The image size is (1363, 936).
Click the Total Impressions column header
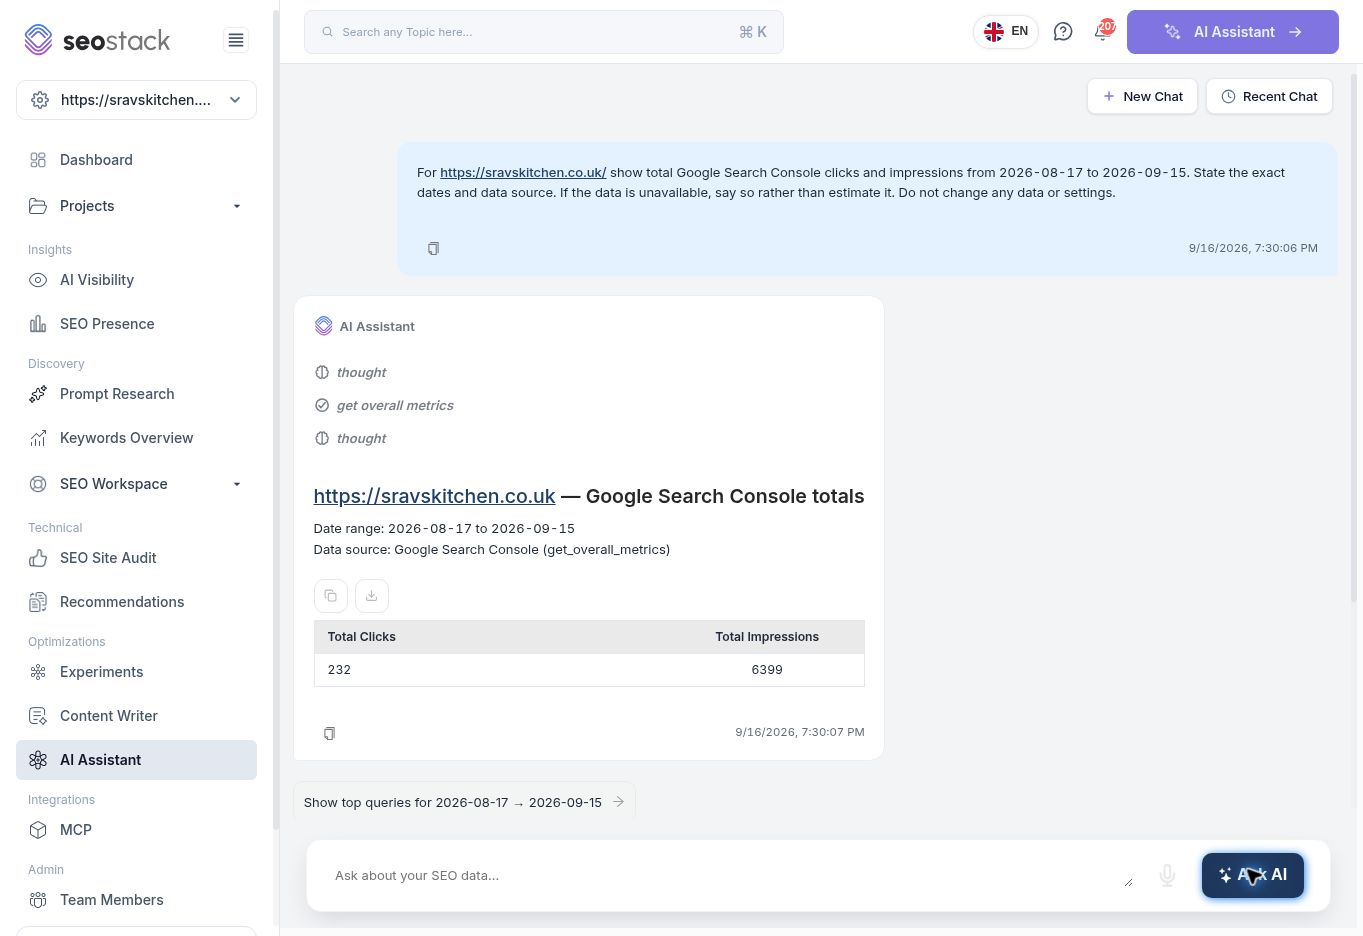click(767, 637)
